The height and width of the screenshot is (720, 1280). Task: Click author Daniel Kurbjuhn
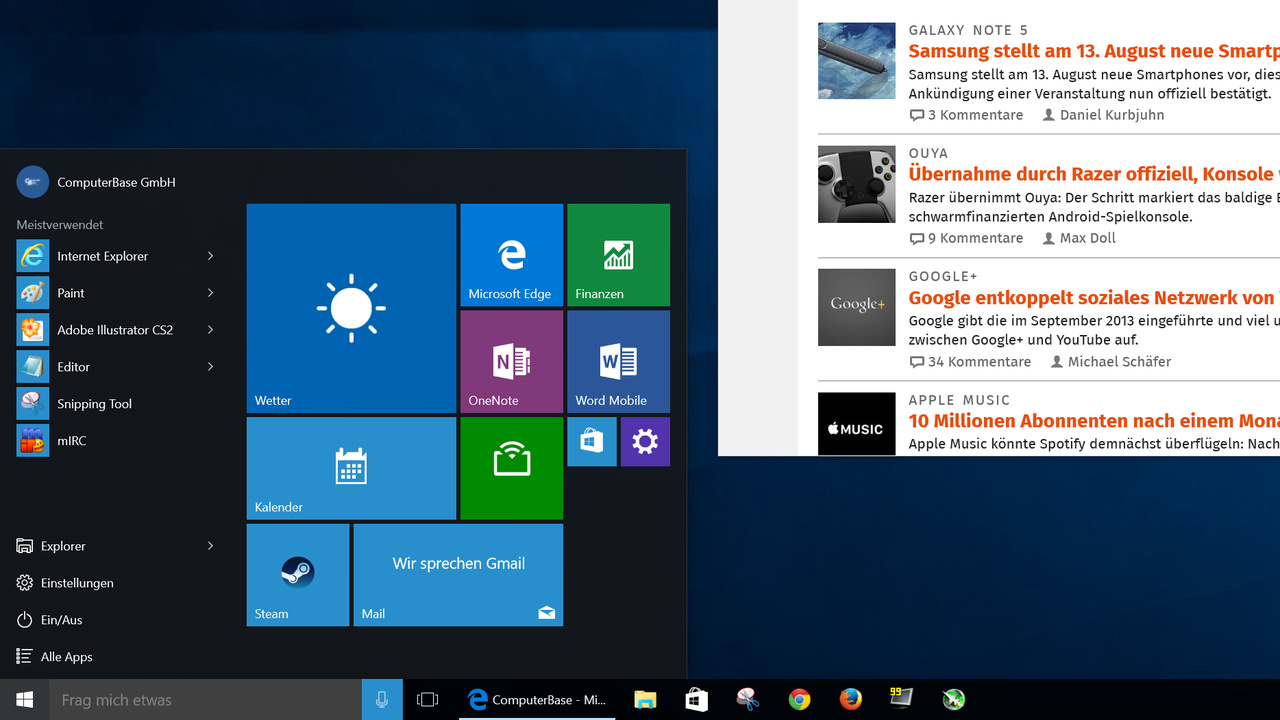click(x=1104, y=115)
